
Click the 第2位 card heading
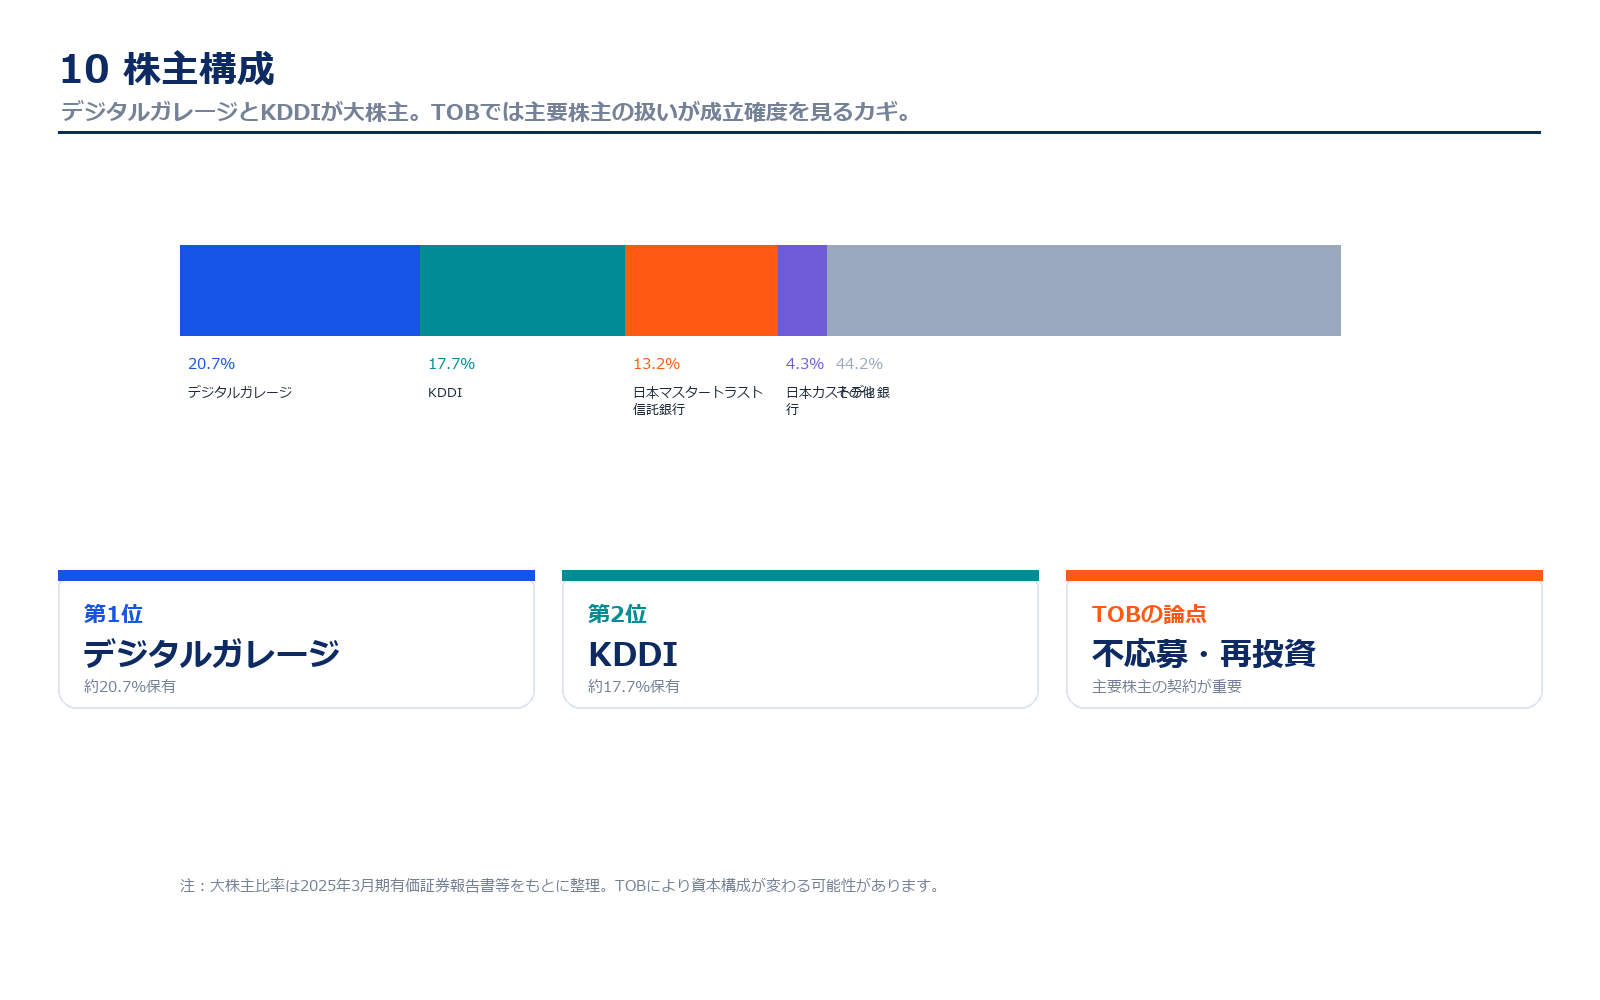click(617, 614)
